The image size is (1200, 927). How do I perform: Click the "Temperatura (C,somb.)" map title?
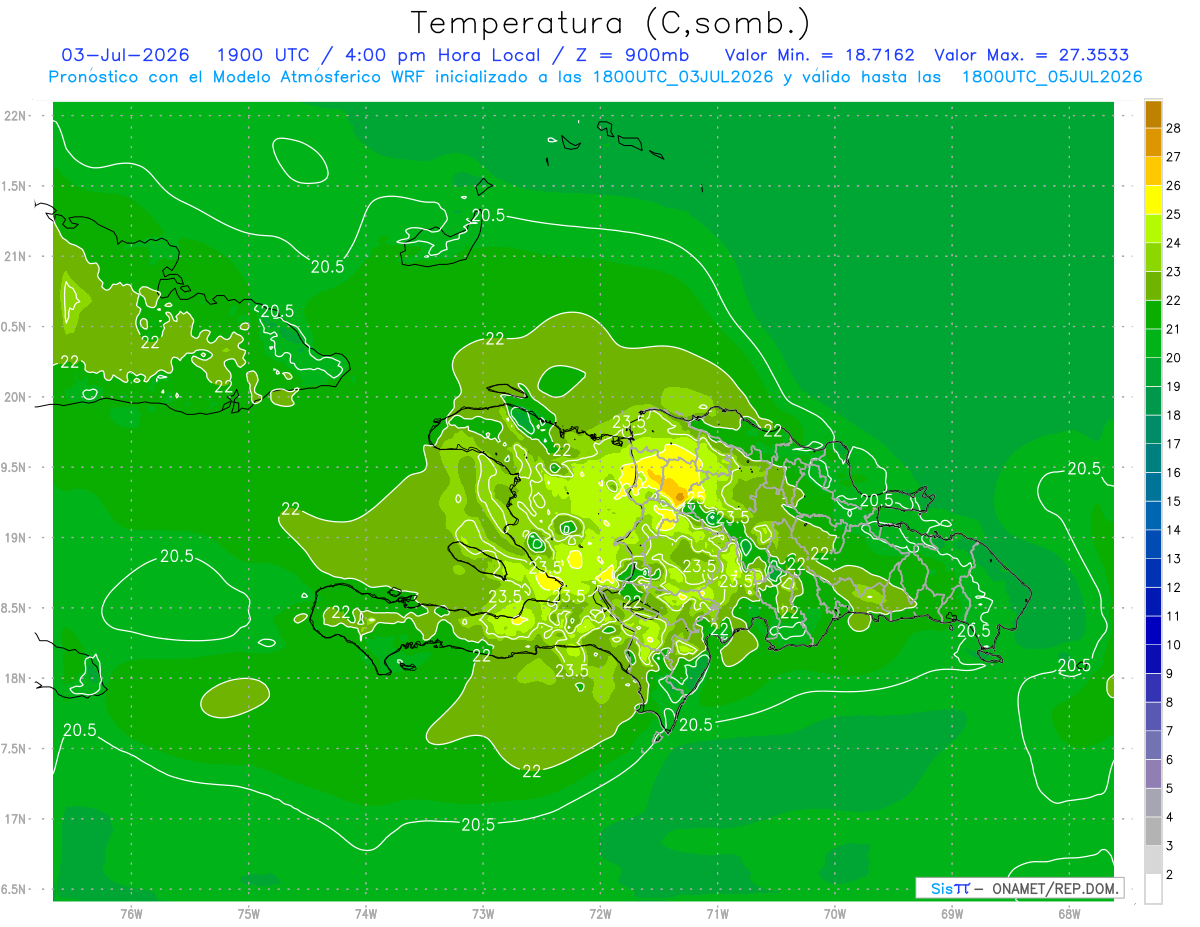(x=611, y=23)
